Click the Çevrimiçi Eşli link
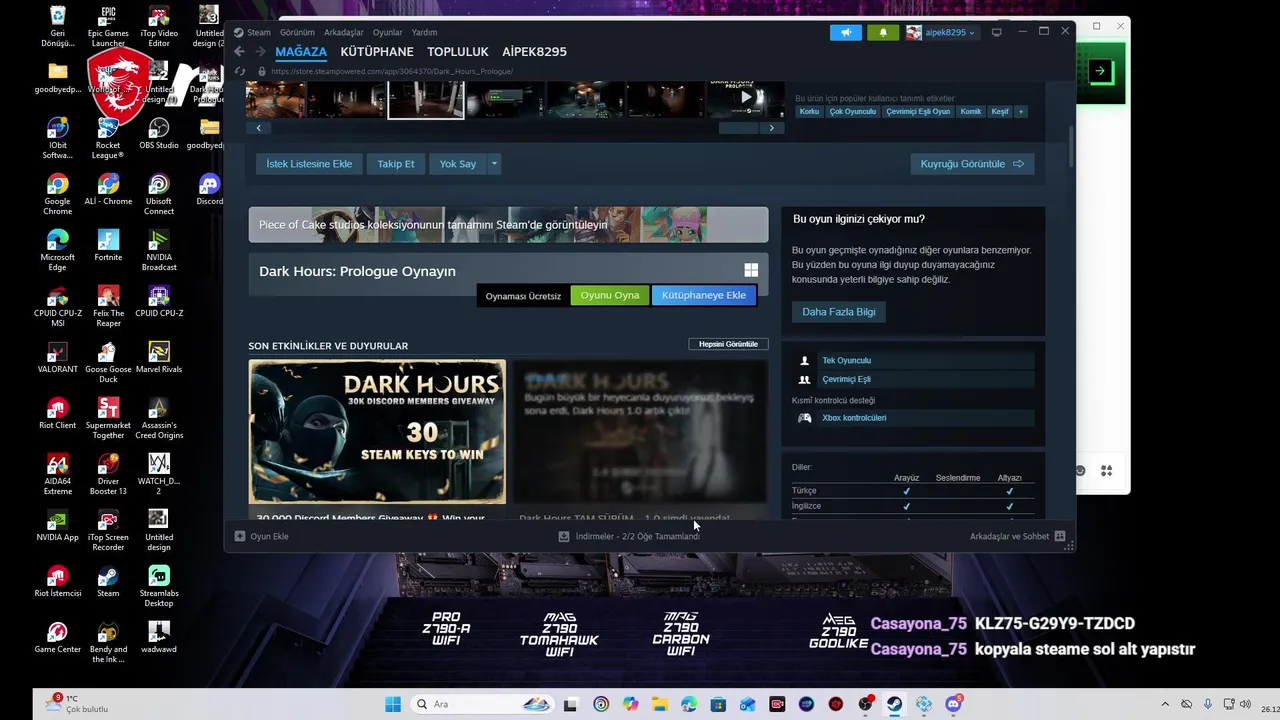 point(846,379)
